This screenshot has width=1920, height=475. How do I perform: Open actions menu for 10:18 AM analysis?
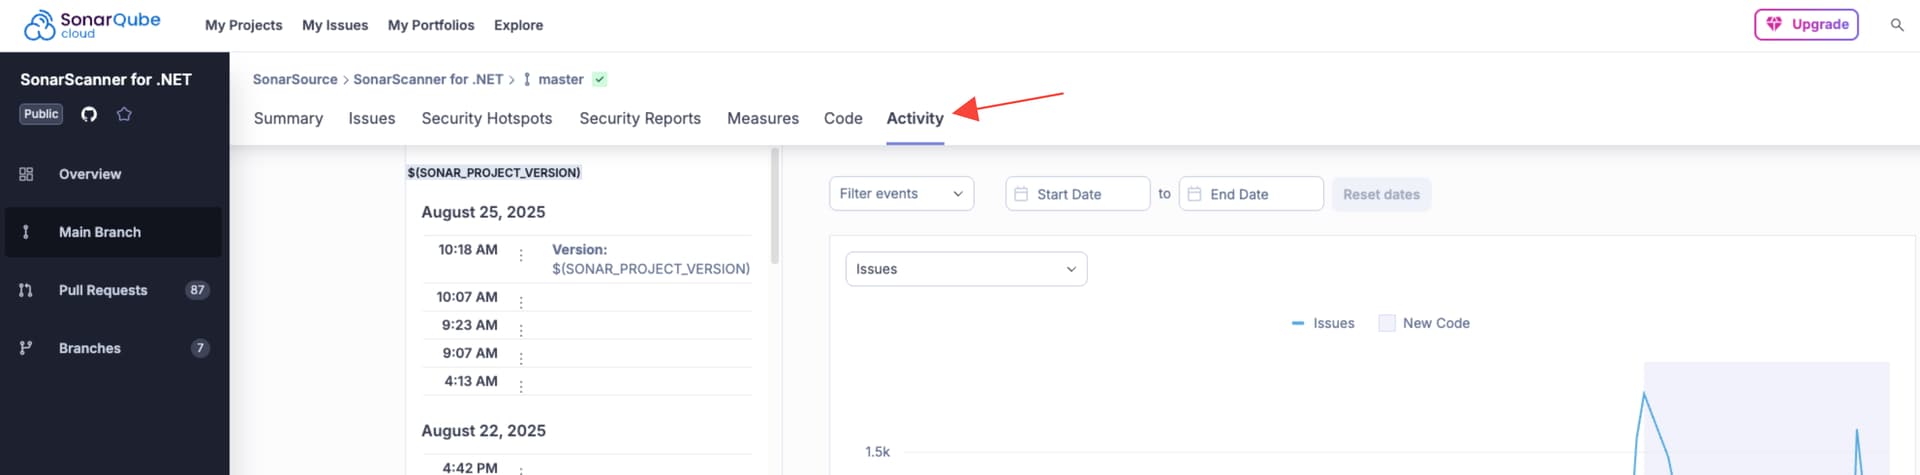click(521, 255)
